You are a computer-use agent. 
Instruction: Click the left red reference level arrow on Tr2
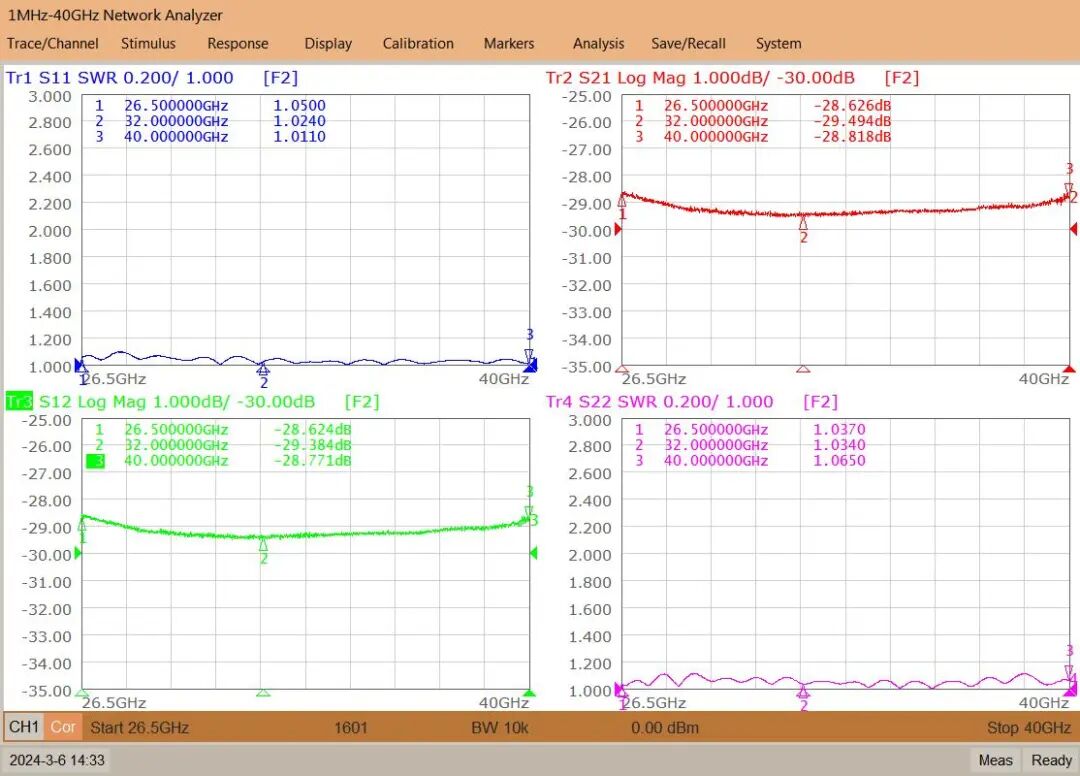[618, 229]
